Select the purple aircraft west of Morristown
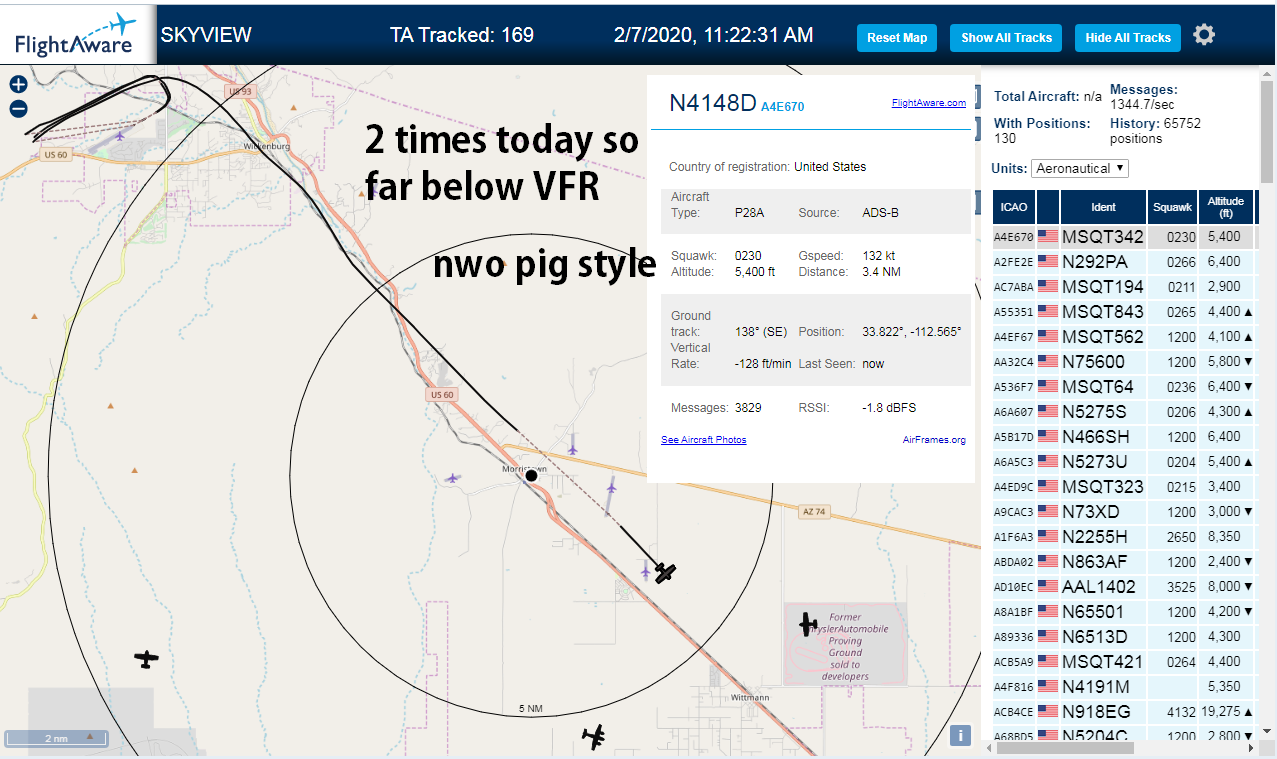Viewport: 1277px width, 759px height. tap(453, 479)
